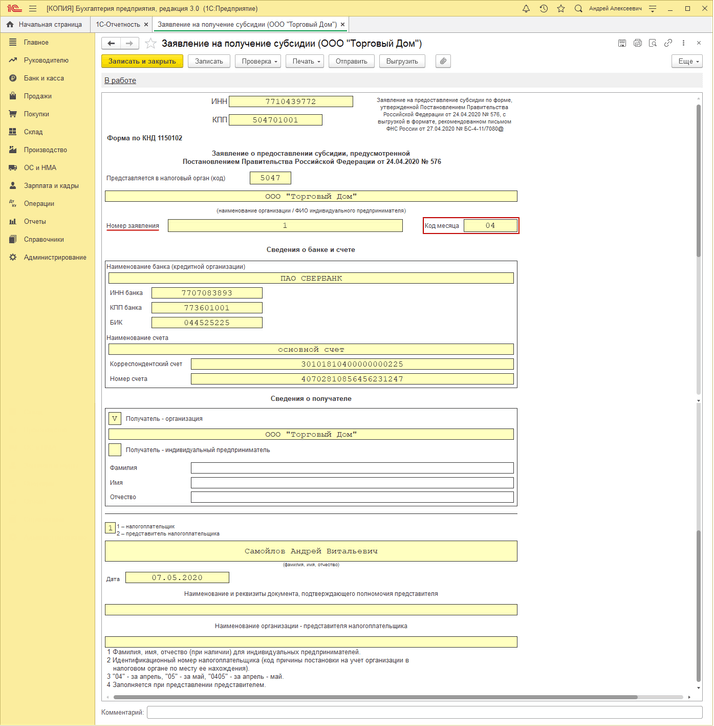Add form to favorites with star icon
Image resolution: width=714 pixels, height=726 pixels.
coord(152,44)
